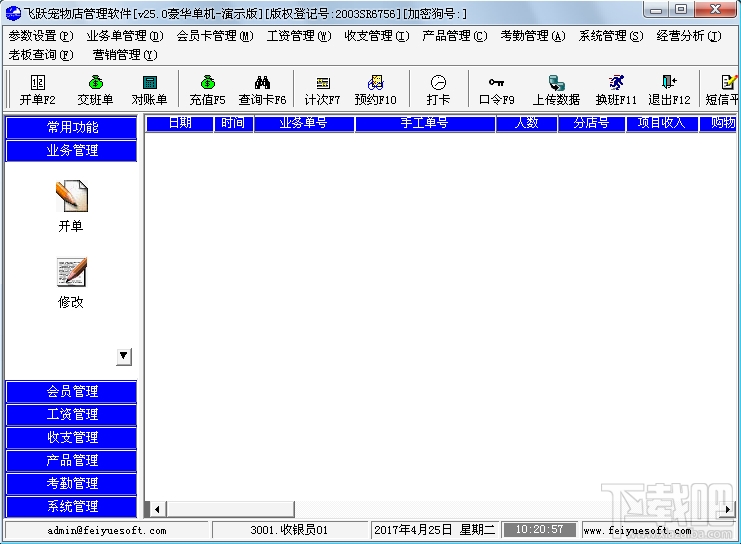The height and width of the screenshot is (544, 741).
Task: Click the 上传数据 upload data icon
Action: point(556,90)
